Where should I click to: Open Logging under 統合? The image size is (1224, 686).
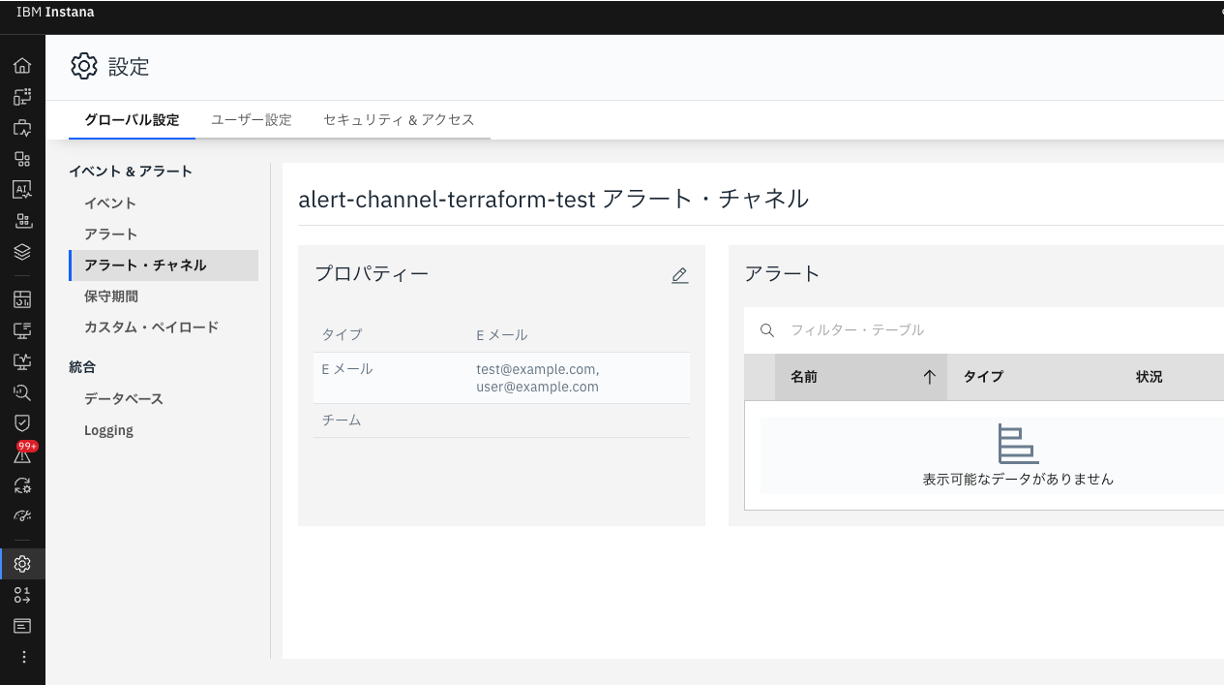pyautogui.click(x=109, y=430)
